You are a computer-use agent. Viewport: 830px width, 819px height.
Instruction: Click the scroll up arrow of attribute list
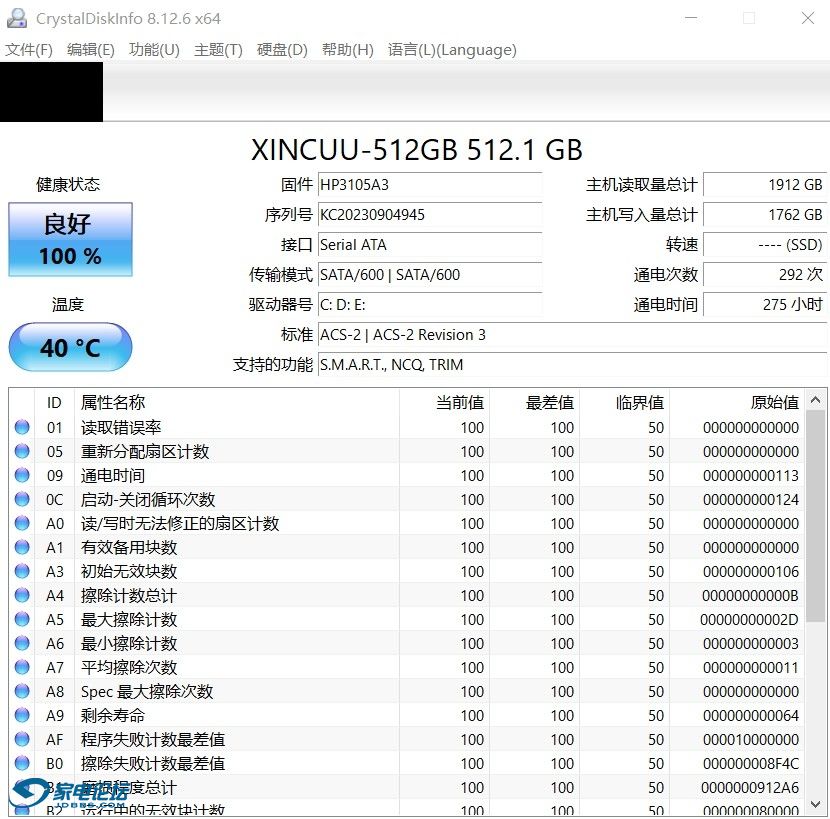coord(816,400)
